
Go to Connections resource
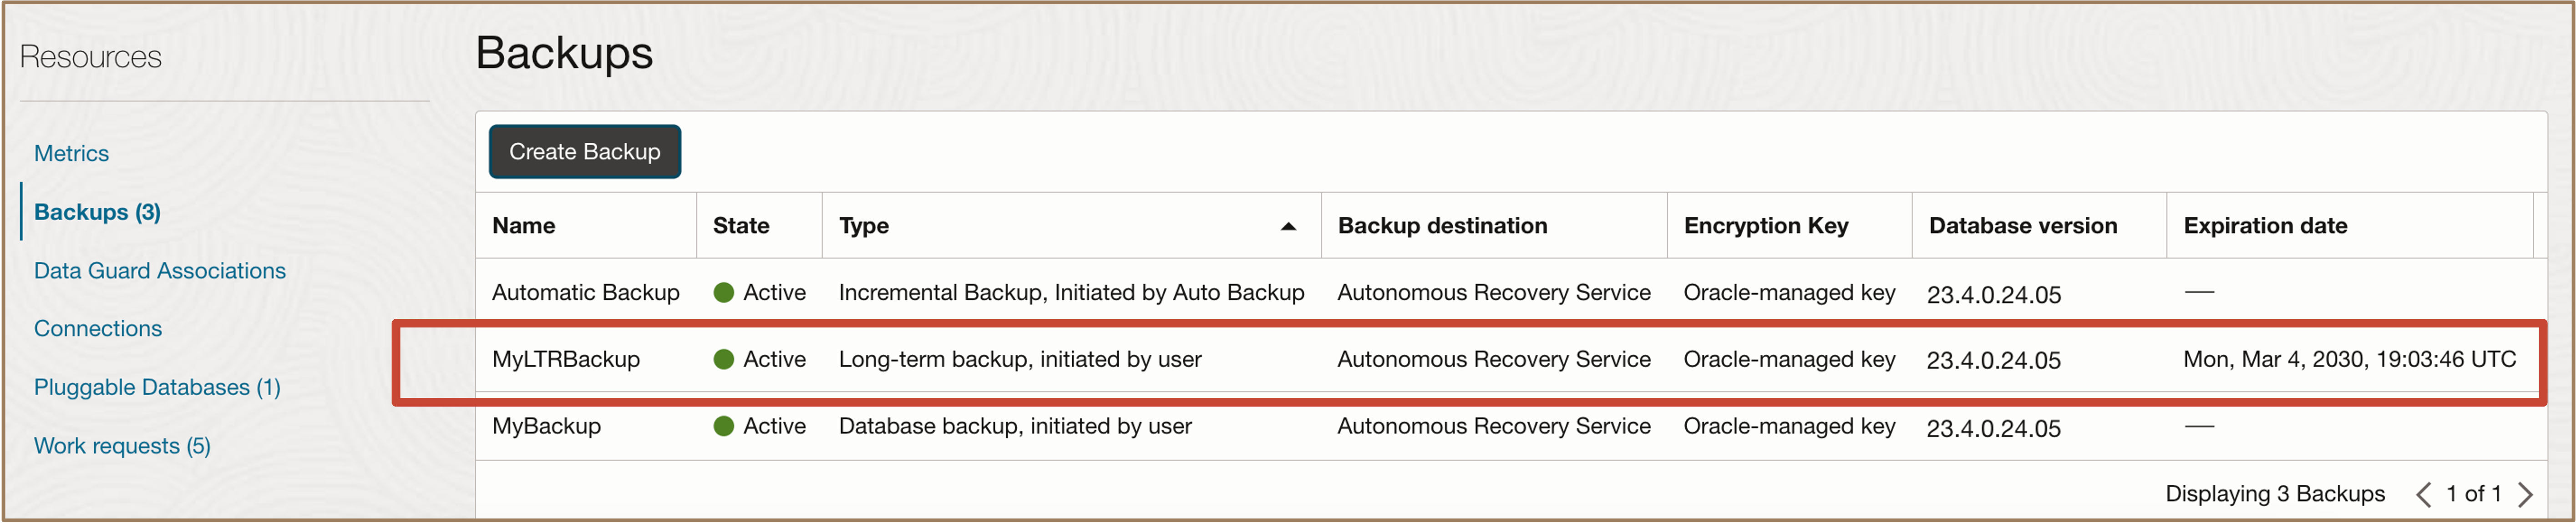97,328
